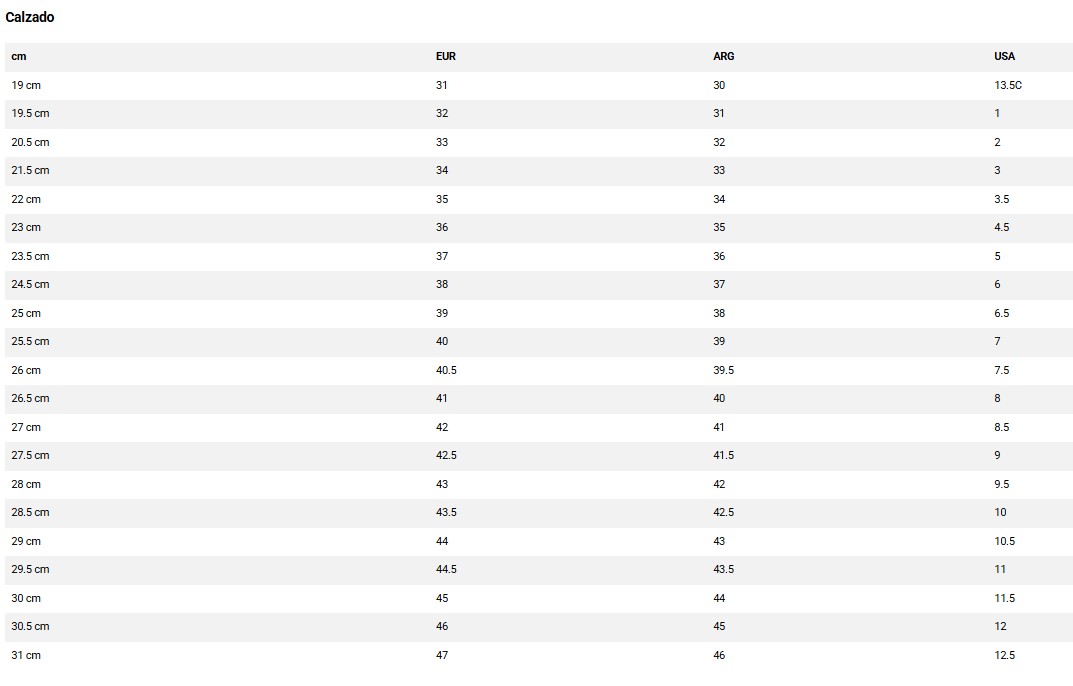Screen dimensions: 1073x686
Task: Click the 31 cm row label
Action: tap(26, 655)
